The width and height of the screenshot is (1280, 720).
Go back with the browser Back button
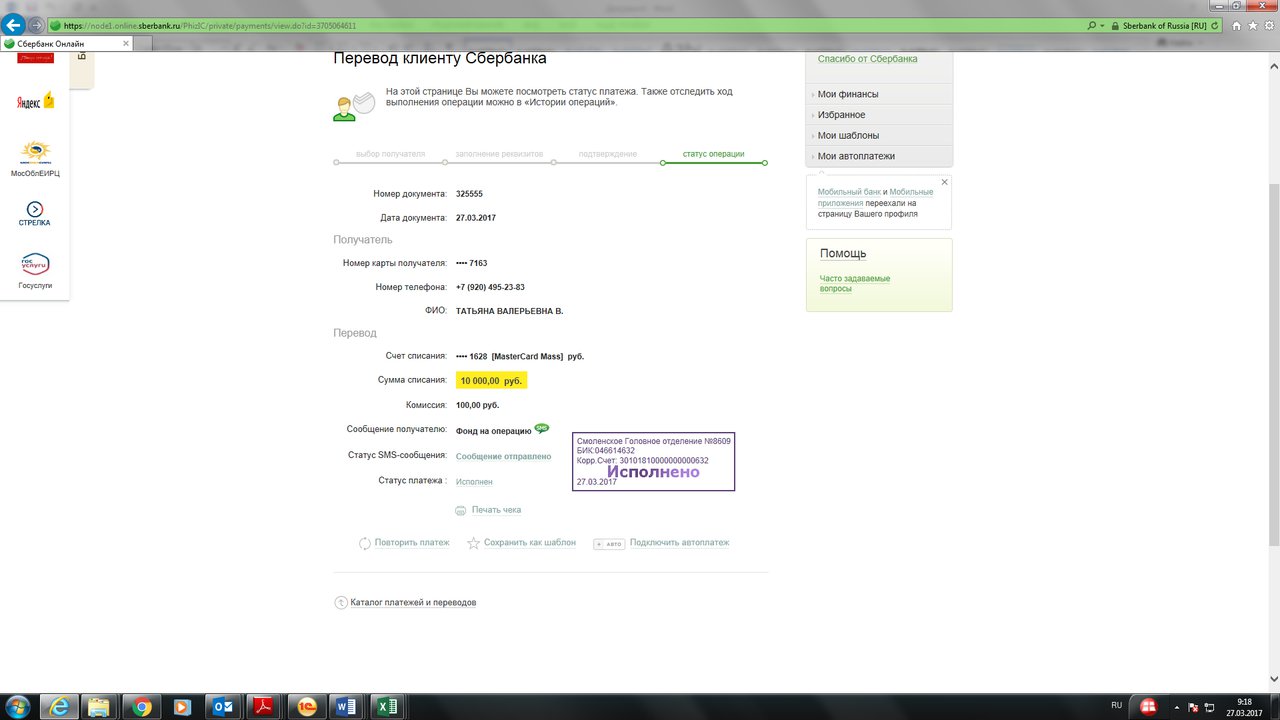[x=14, y=25]
